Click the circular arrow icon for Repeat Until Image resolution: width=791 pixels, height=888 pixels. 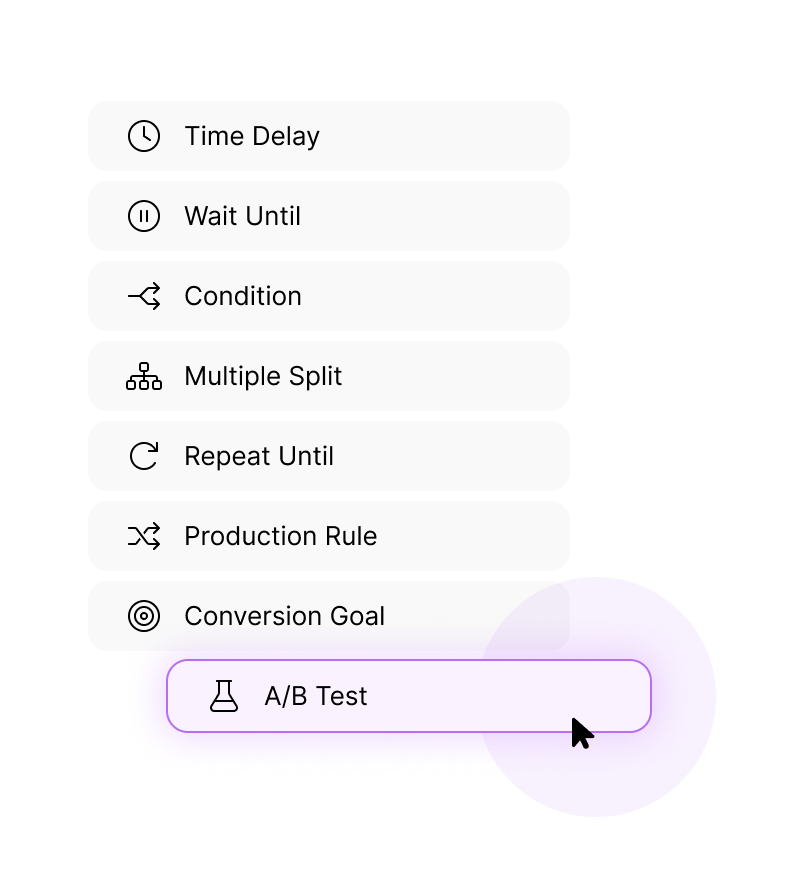pos(144,456)
